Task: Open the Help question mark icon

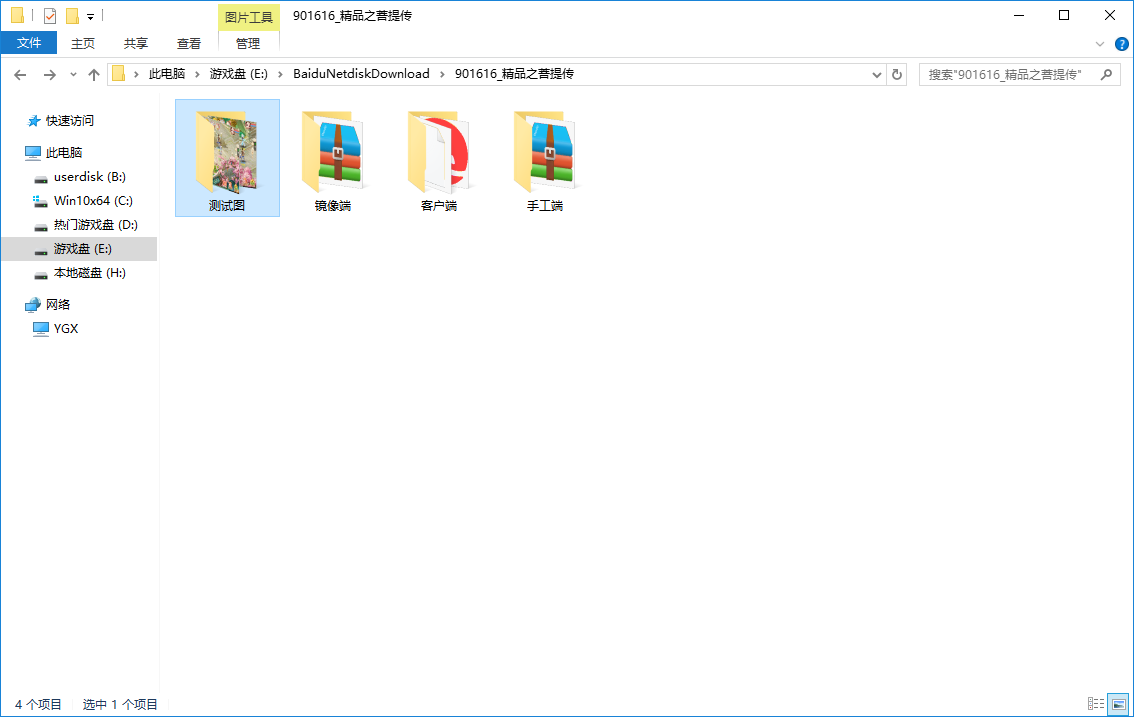Action: tap(1121, 44)
